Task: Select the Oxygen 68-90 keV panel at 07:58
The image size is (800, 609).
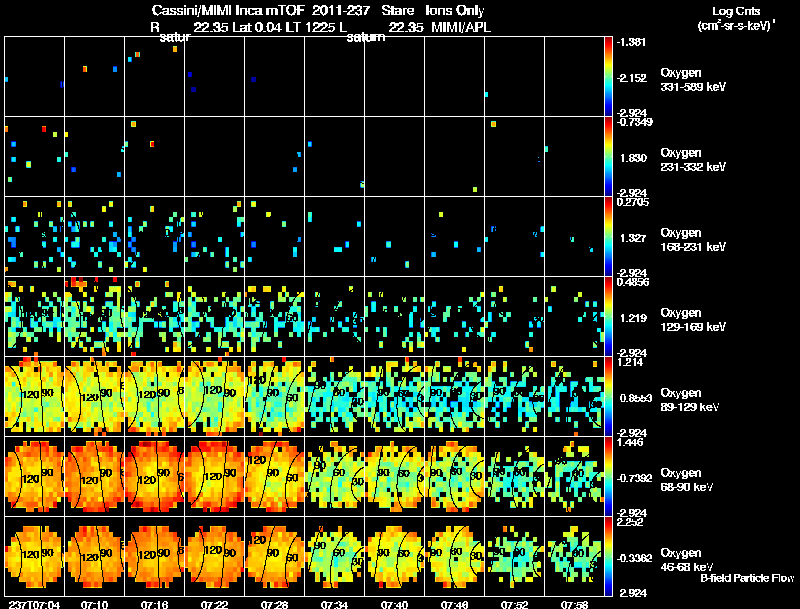Action: [574, 476]
